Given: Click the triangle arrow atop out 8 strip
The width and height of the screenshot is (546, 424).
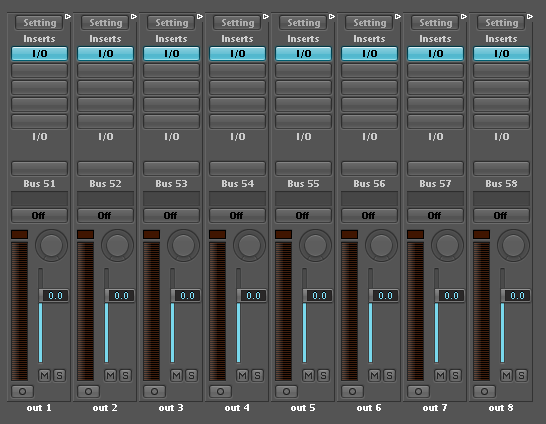Looking at the screenshot, I should (x=530, y=16).
